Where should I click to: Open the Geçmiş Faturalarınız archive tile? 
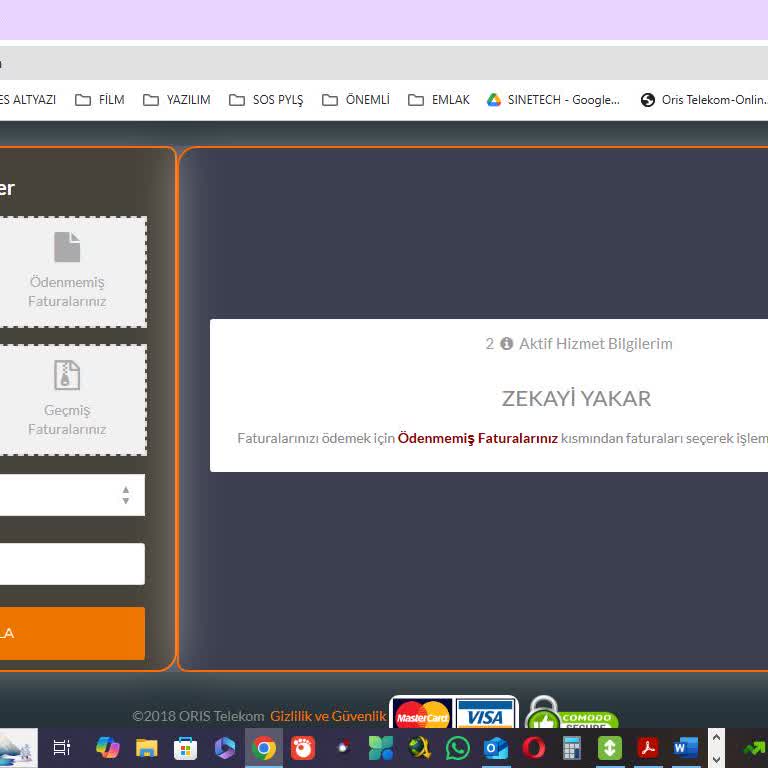click(x=69, y=400)
